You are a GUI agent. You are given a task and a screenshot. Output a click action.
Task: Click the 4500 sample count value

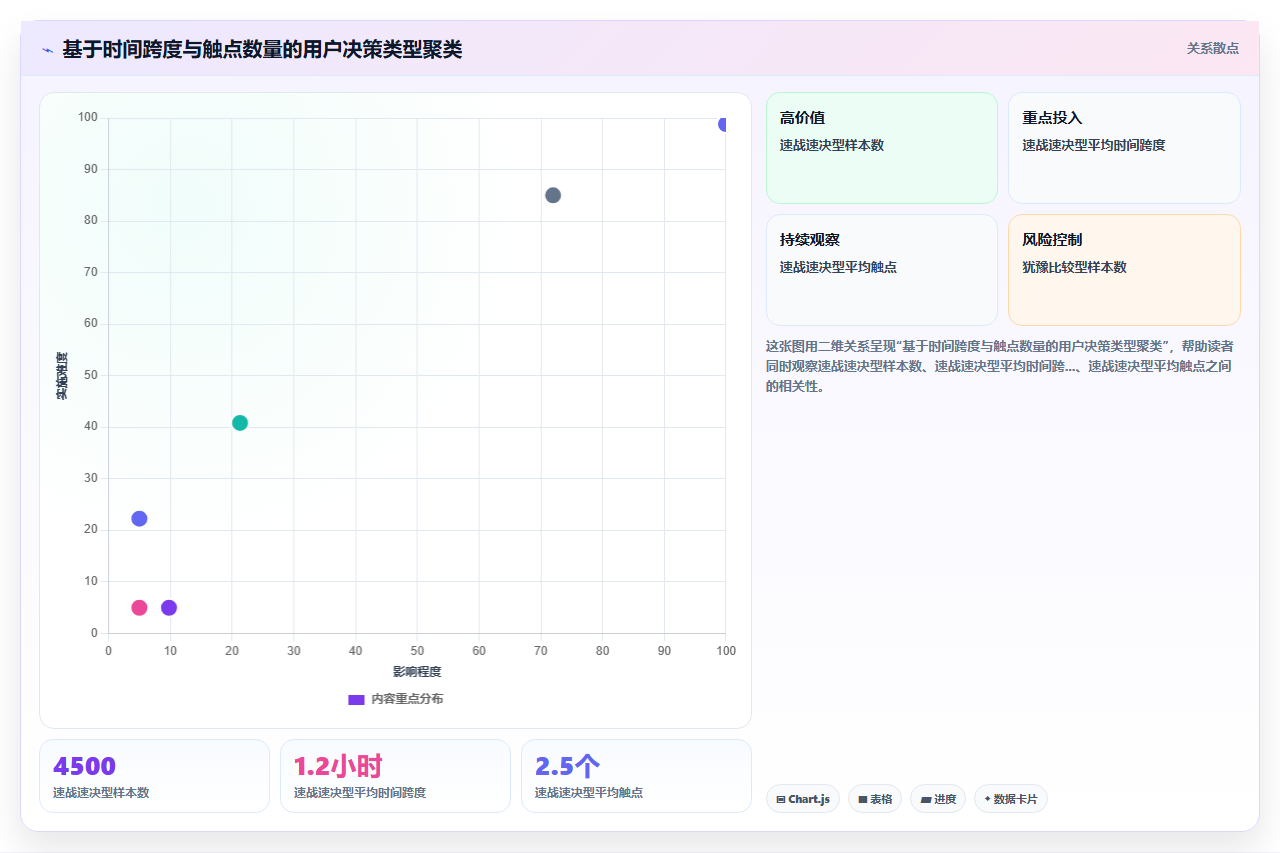84,767
